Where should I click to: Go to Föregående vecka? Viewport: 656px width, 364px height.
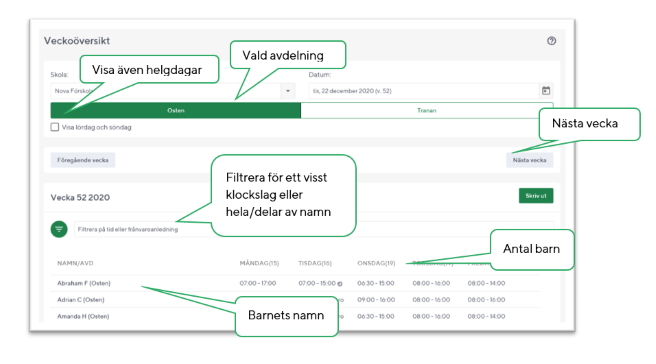click(x=83, y=160)
